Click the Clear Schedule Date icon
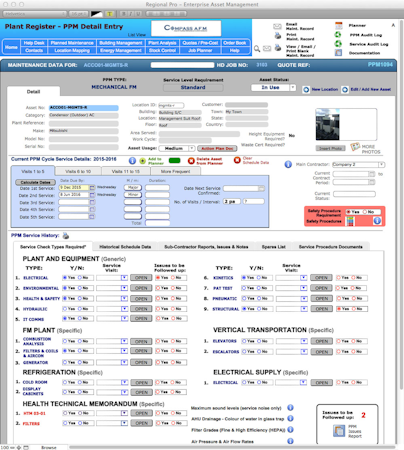 (237, 160)
